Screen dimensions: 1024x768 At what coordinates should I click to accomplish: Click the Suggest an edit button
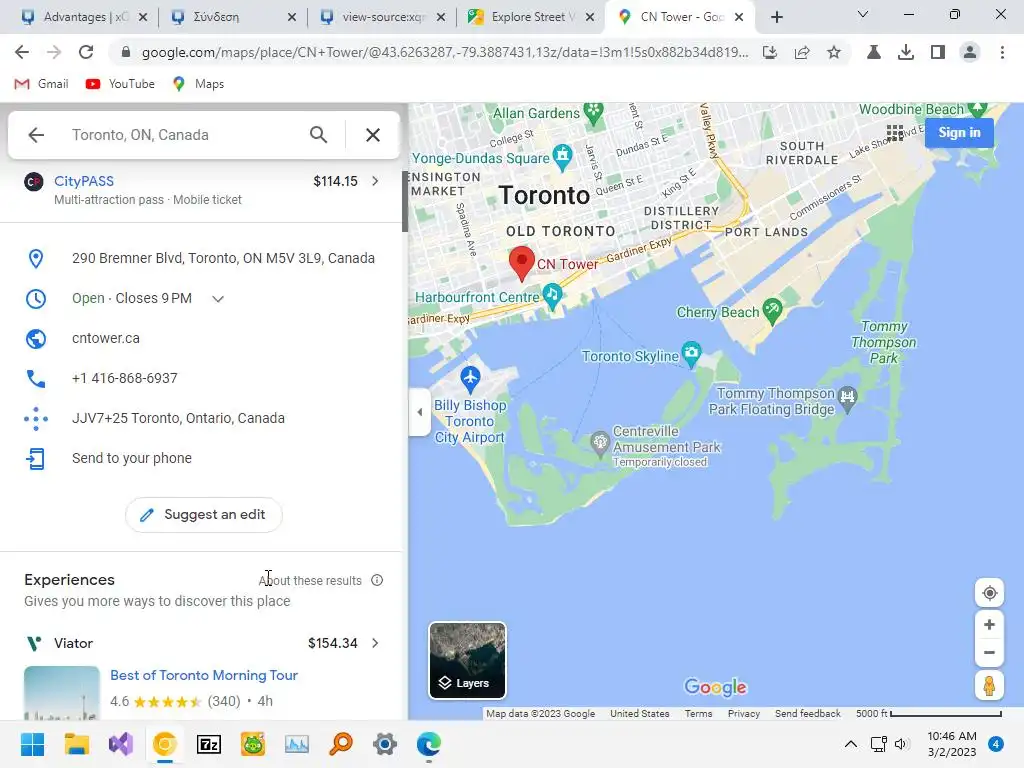(204, 515)
